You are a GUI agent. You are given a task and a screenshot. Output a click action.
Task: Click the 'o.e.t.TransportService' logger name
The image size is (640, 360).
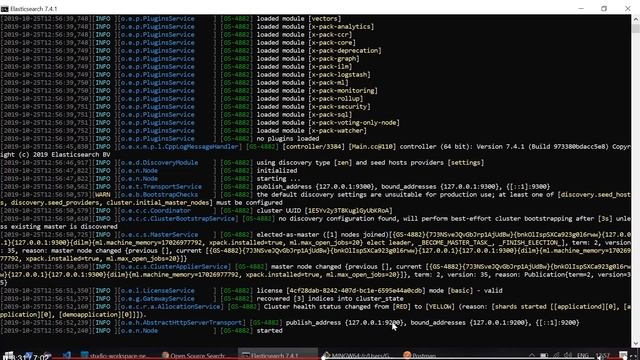161,187
